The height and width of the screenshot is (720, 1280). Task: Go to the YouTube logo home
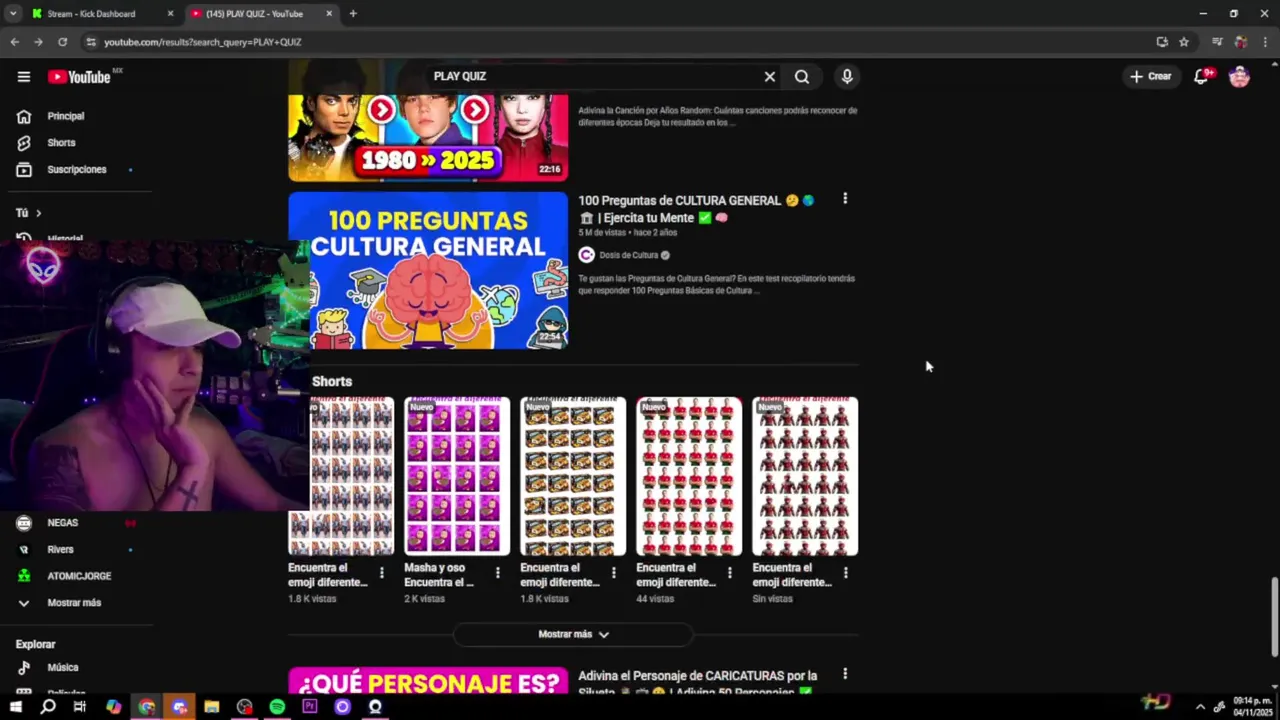[x=80, y=77]
